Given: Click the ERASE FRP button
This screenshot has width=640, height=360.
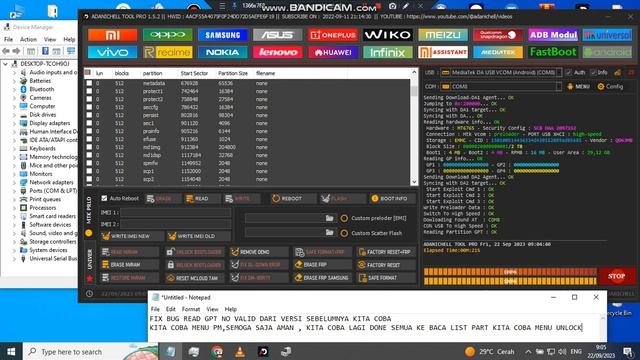Looking at the screenshot, I should (x=322, y=265).
